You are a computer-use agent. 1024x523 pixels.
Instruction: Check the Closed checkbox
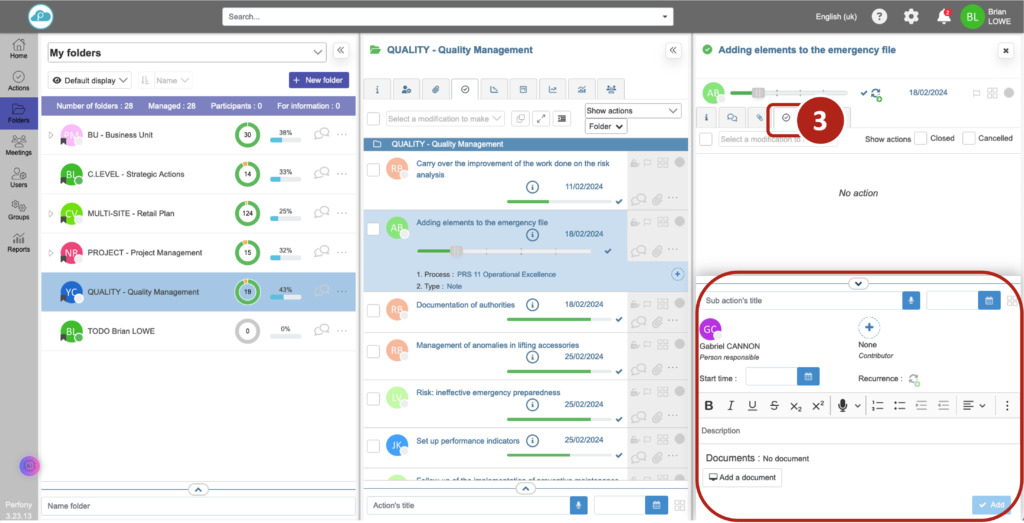920,139
